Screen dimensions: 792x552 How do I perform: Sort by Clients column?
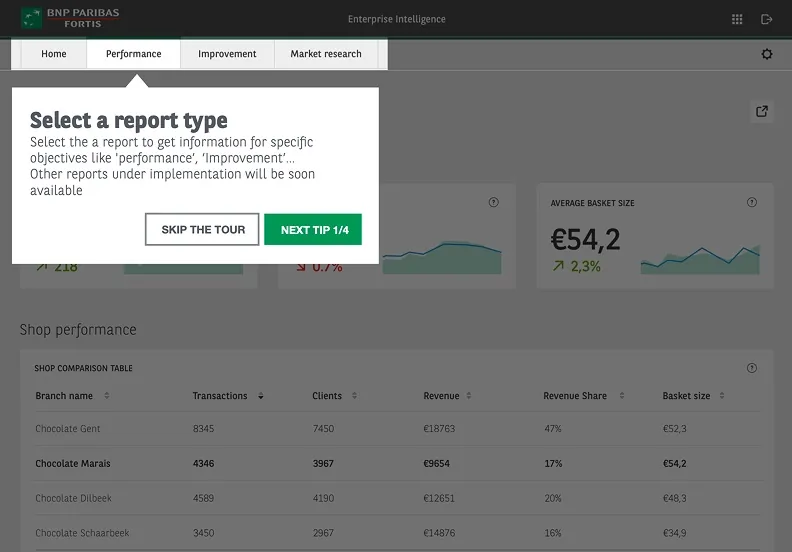[354, 395]
